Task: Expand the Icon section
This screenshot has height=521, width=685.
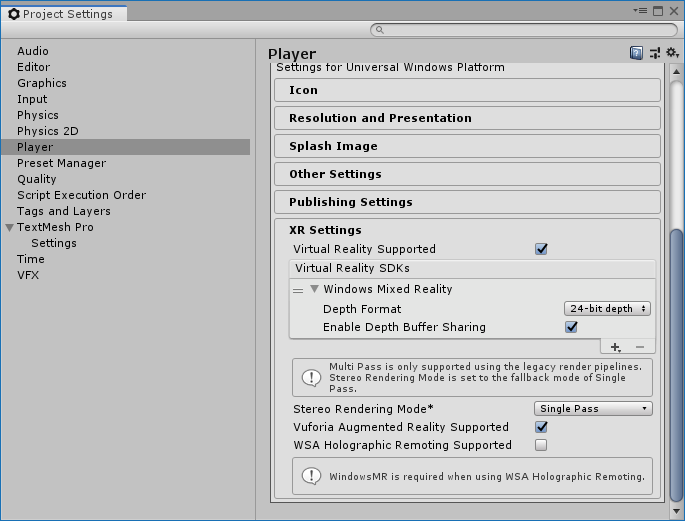Action: point(467,90)
